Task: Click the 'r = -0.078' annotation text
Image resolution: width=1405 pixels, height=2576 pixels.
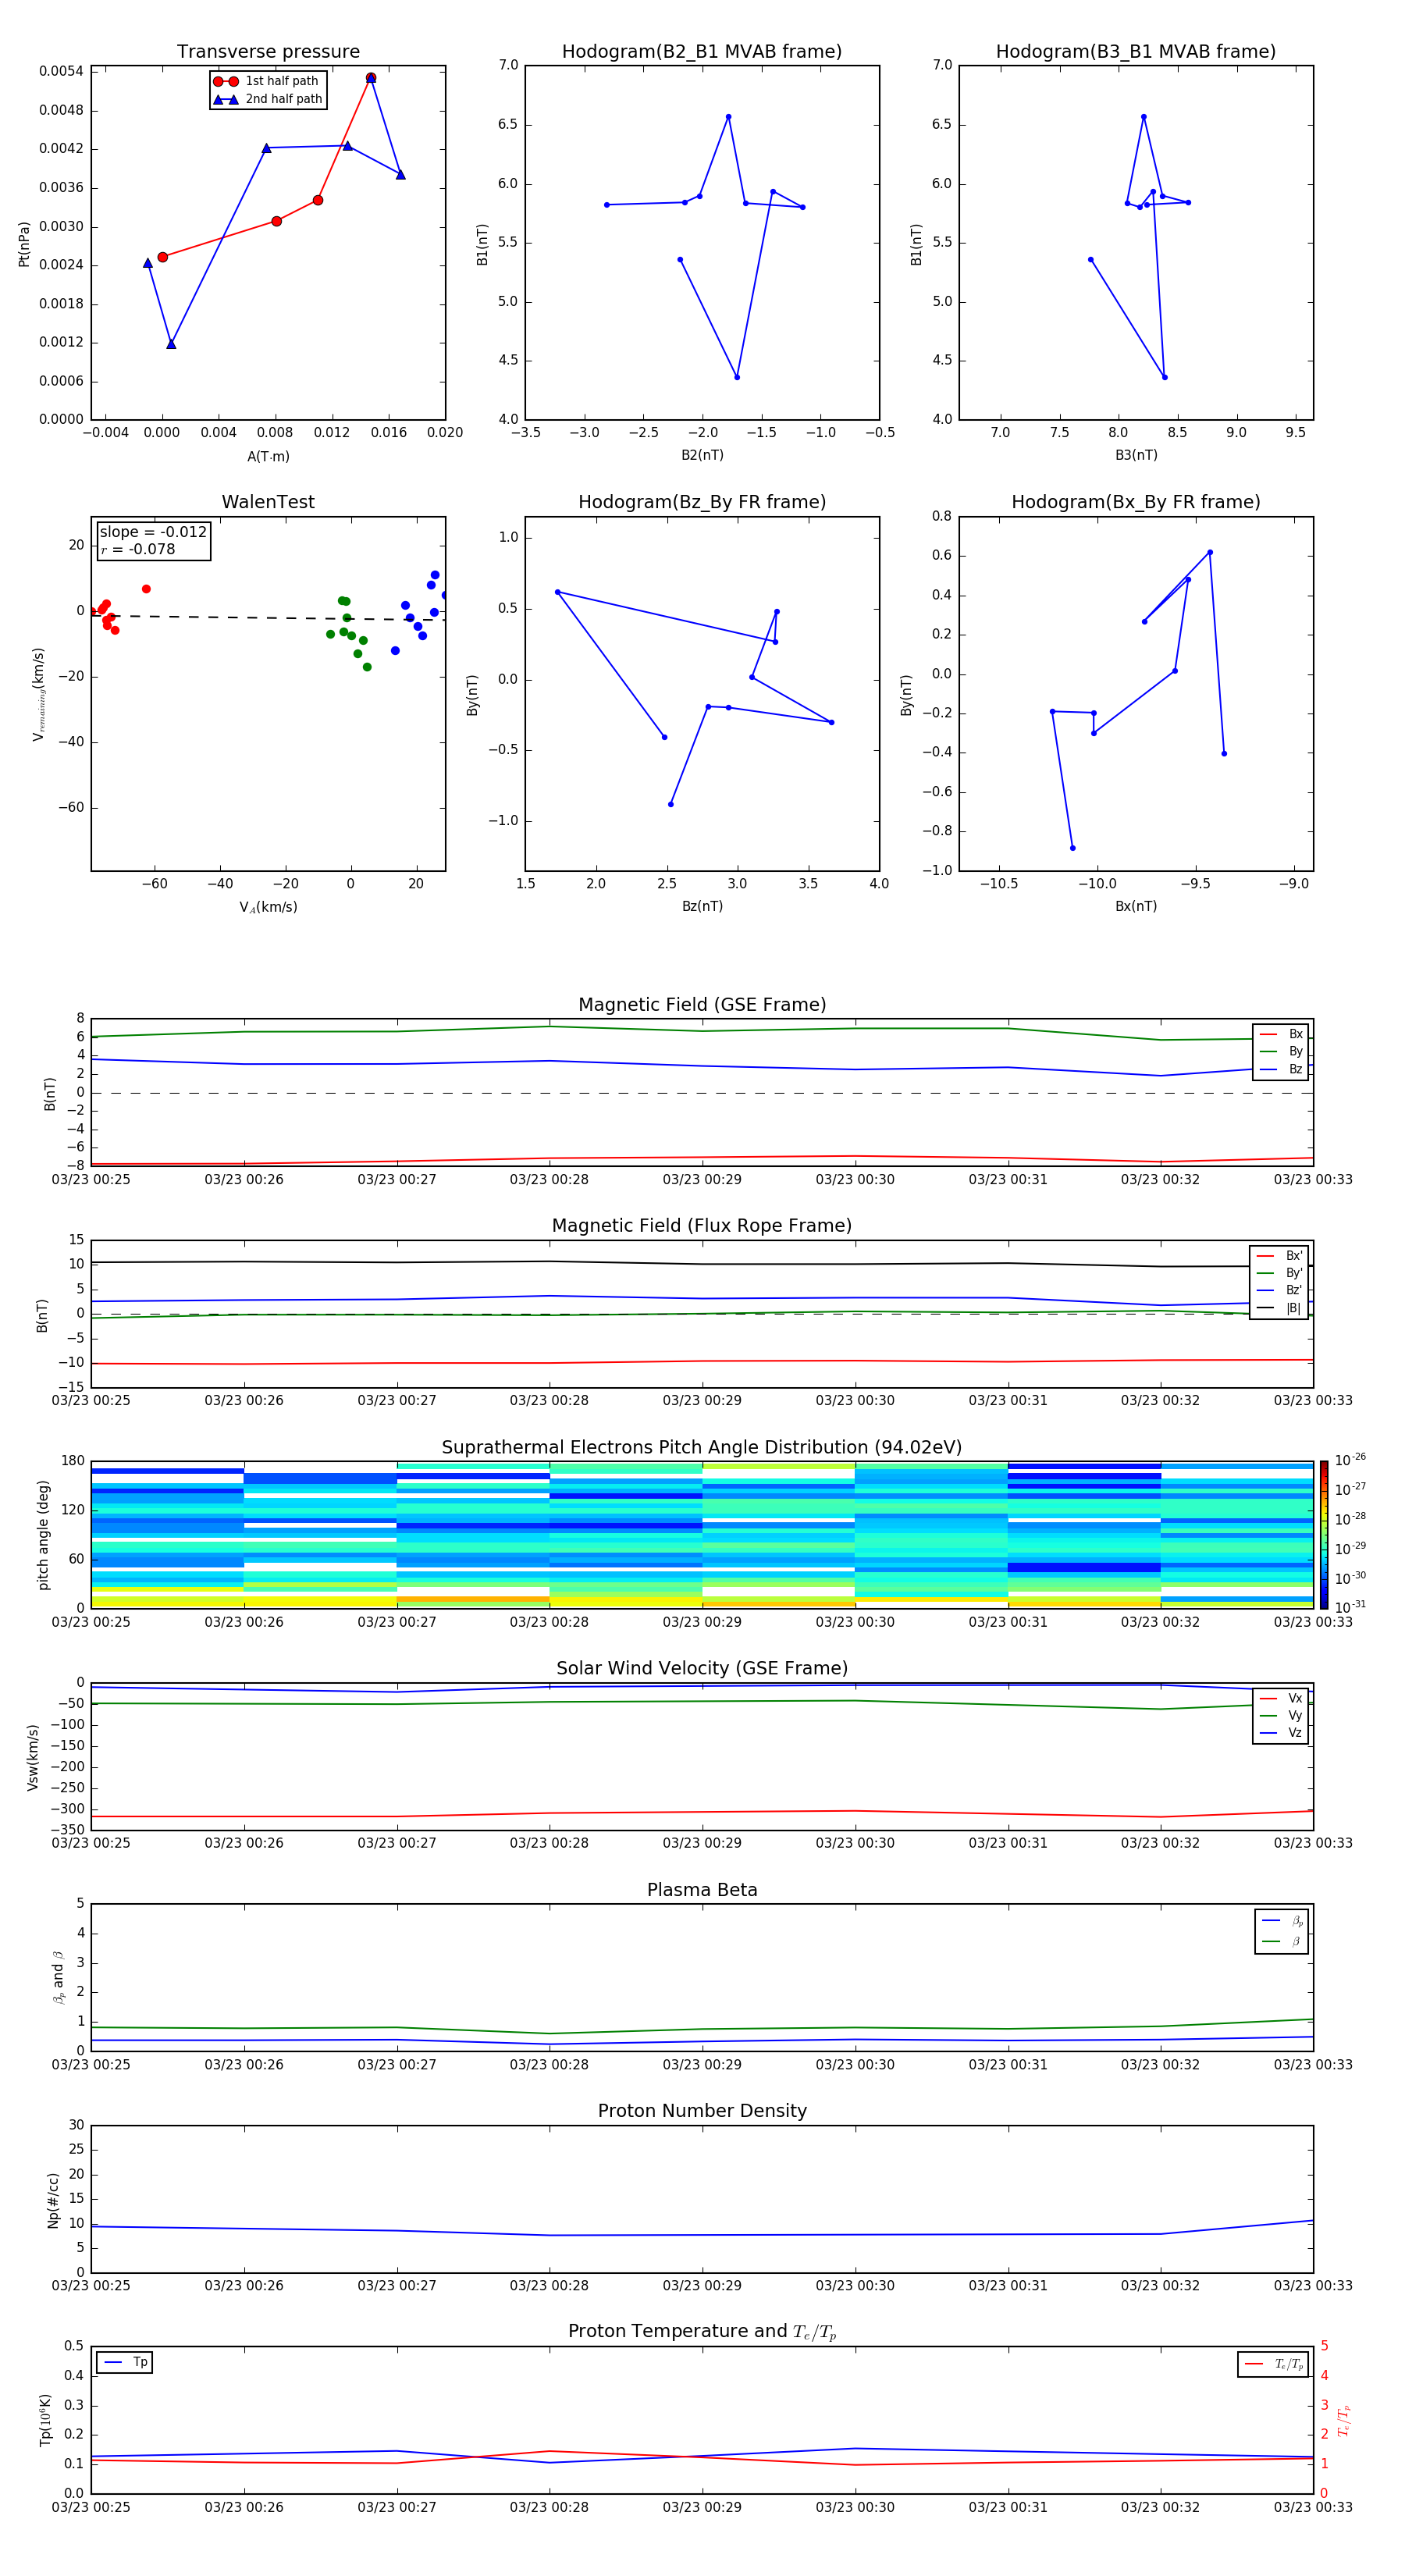Action: (x=138, y=549)
